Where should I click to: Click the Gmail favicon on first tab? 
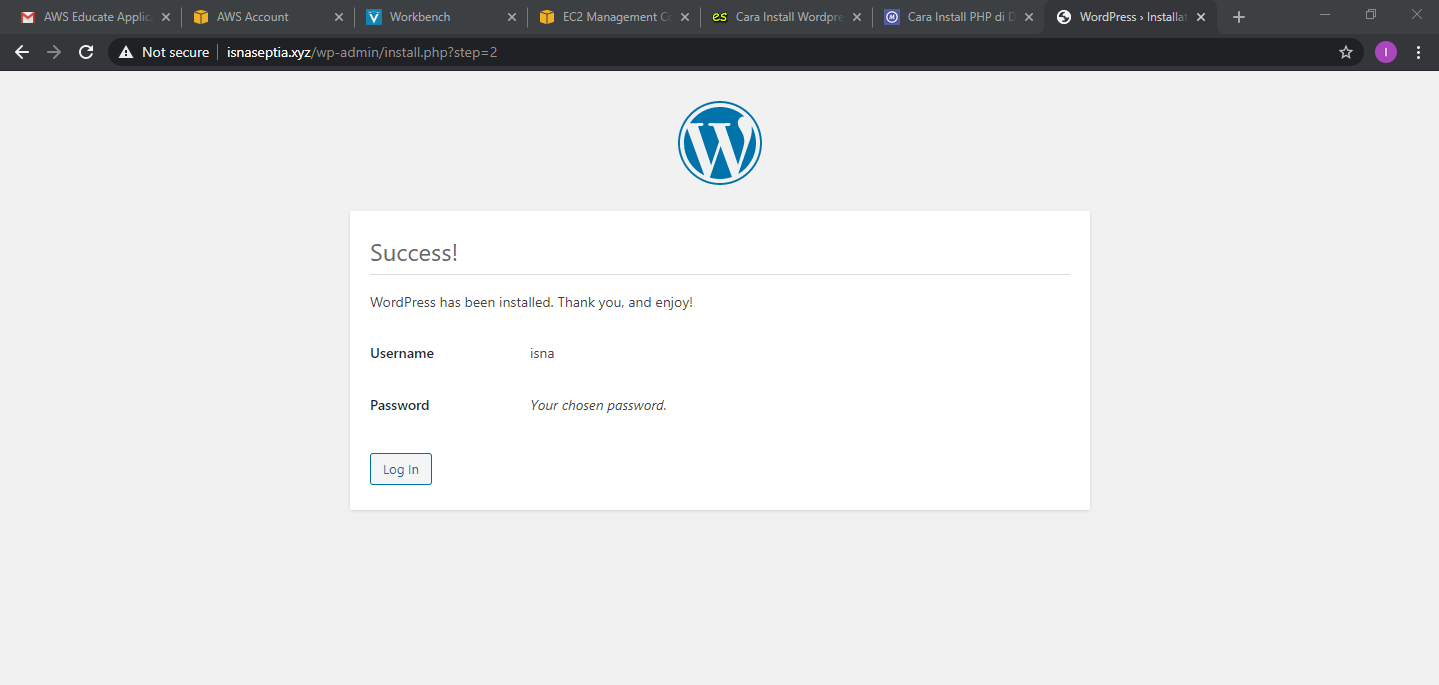click(28, 17)
